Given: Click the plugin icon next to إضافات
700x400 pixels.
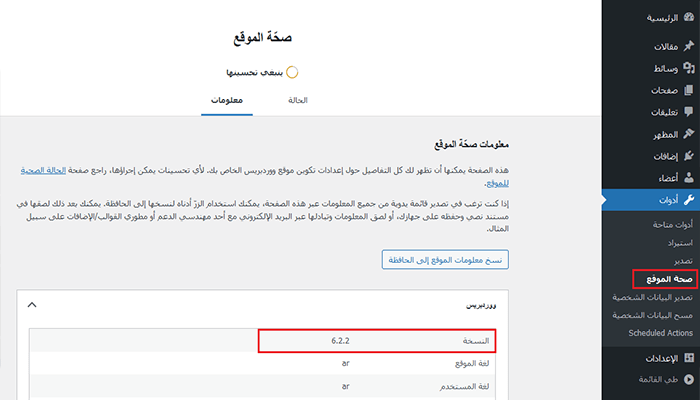Looking at the screenshot, I should click(689, 156).
